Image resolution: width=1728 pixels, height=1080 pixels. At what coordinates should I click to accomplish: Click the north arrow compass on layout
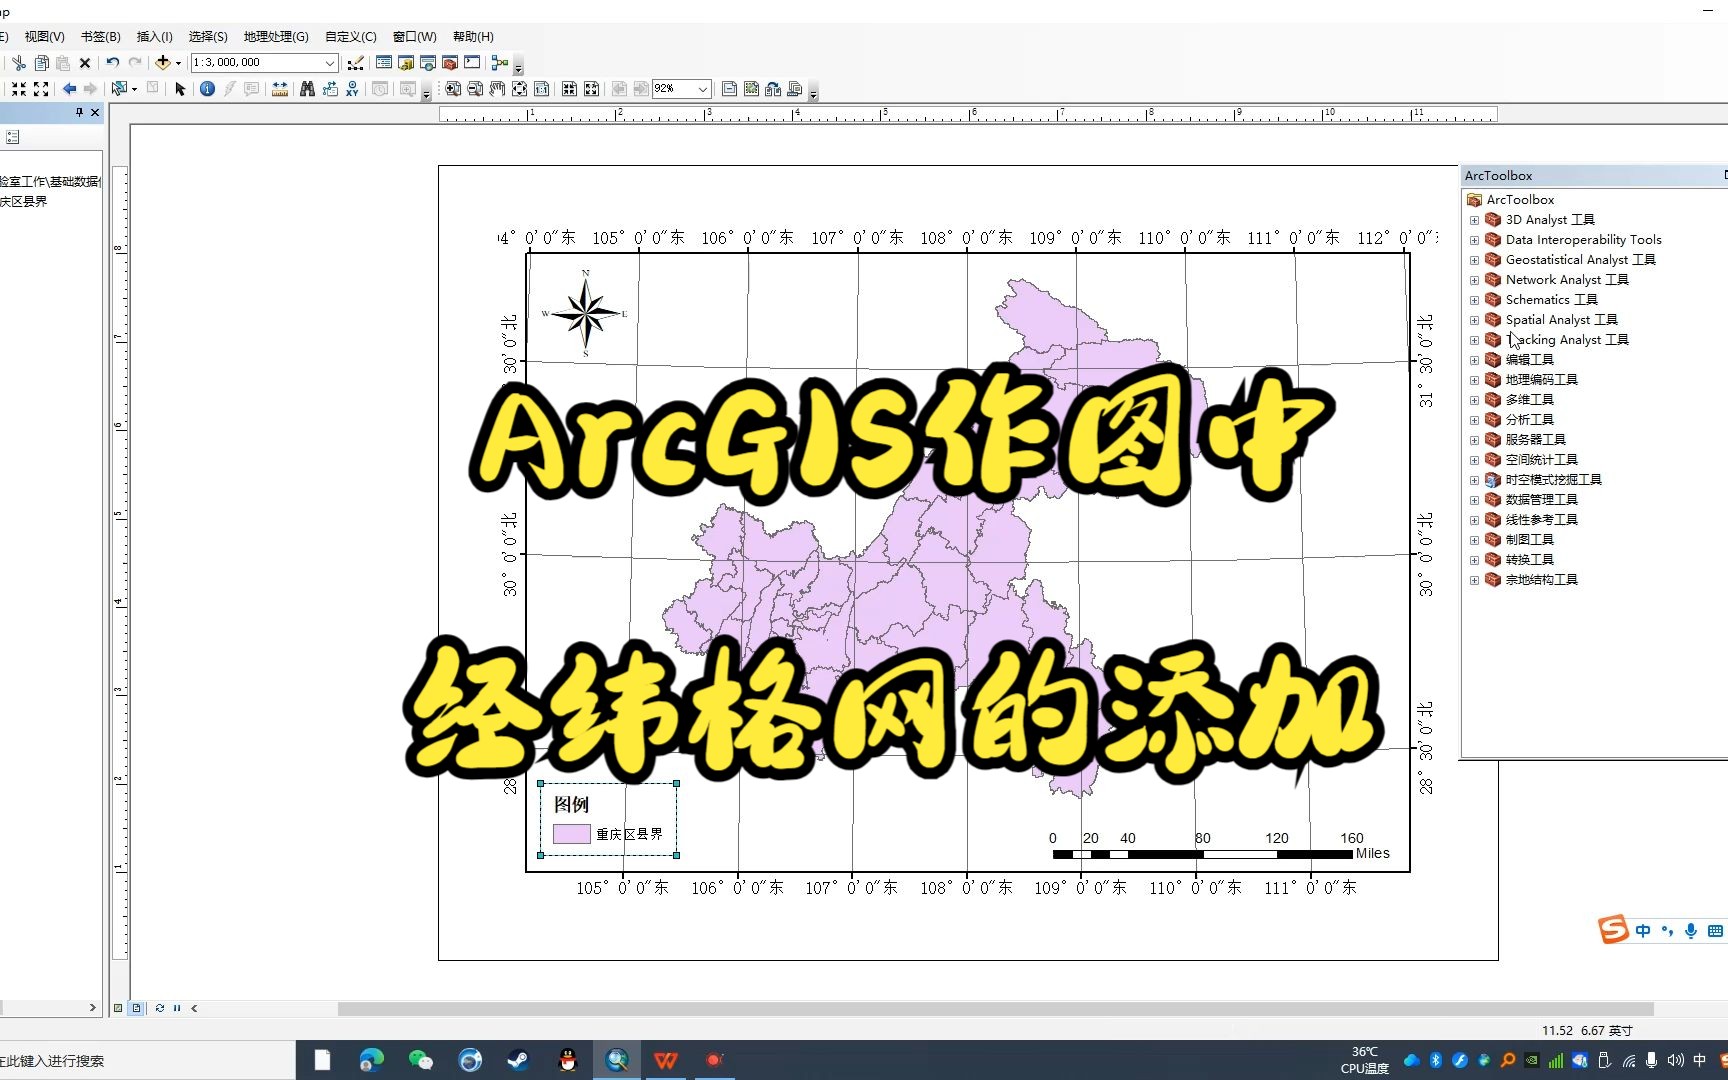coord(586,314)
